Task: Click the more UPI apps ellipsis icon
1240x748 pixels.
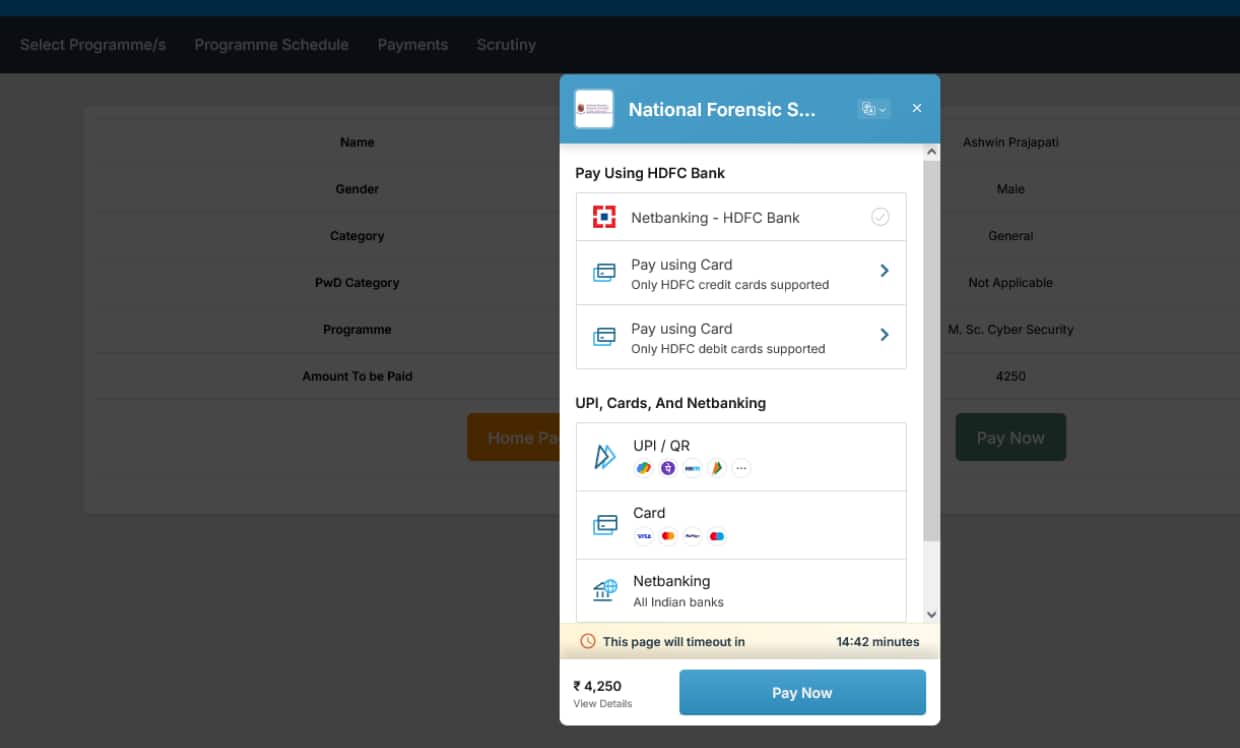Action: tap(741, 468)
